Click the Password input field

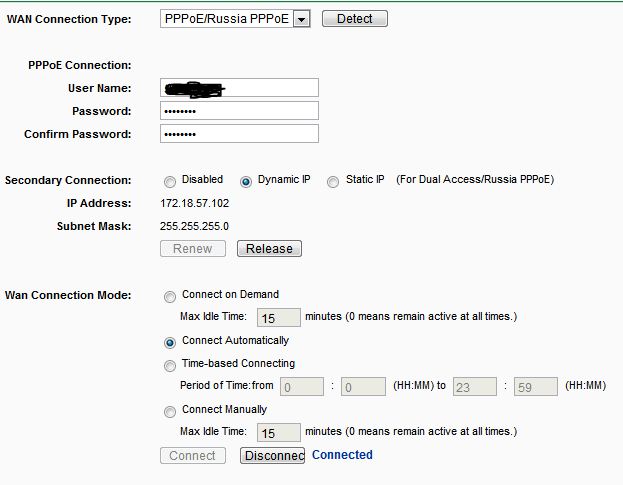point(239,111)
